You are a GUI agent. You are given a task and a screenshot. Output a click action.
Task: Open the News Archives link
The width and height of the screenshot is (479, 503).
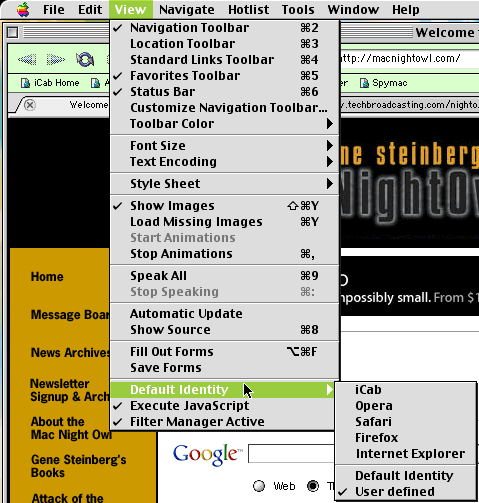(70, 353)
